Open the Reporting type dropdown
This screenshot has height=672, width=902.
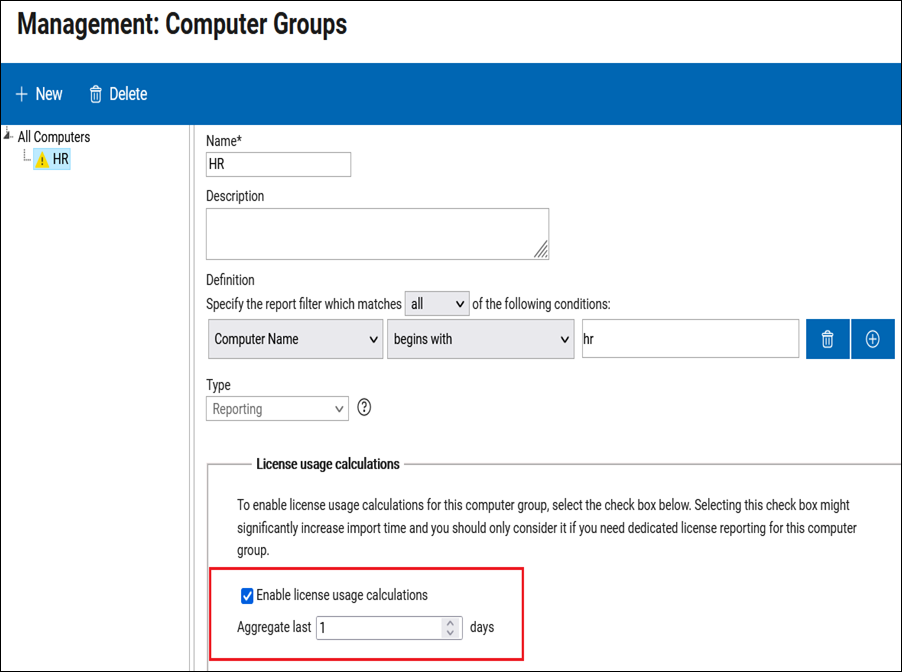(x=277, y=408)
